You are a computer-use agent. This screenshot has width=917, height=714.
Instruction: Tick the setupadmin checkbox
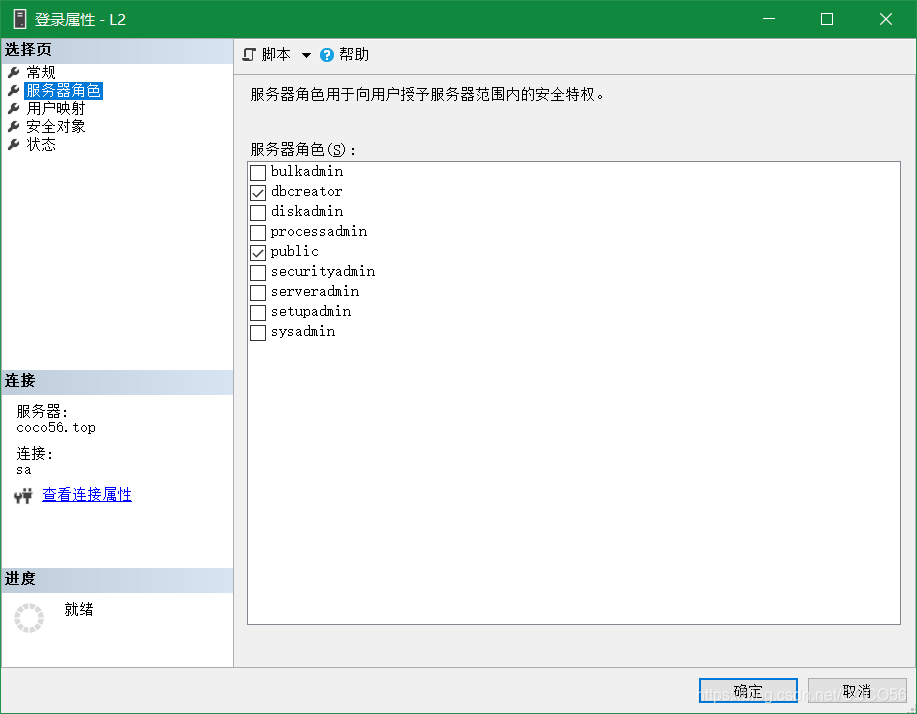258,313
